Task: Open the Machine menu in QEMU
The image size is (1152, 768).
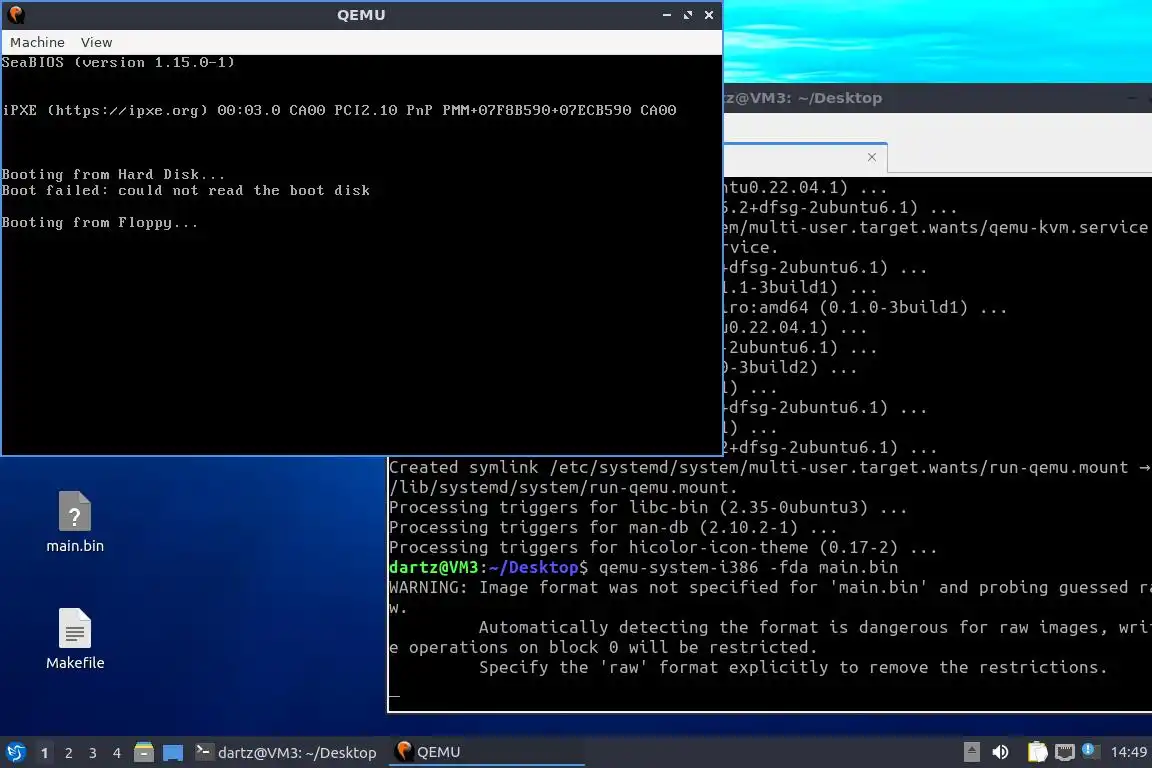Action: point(37,43)
